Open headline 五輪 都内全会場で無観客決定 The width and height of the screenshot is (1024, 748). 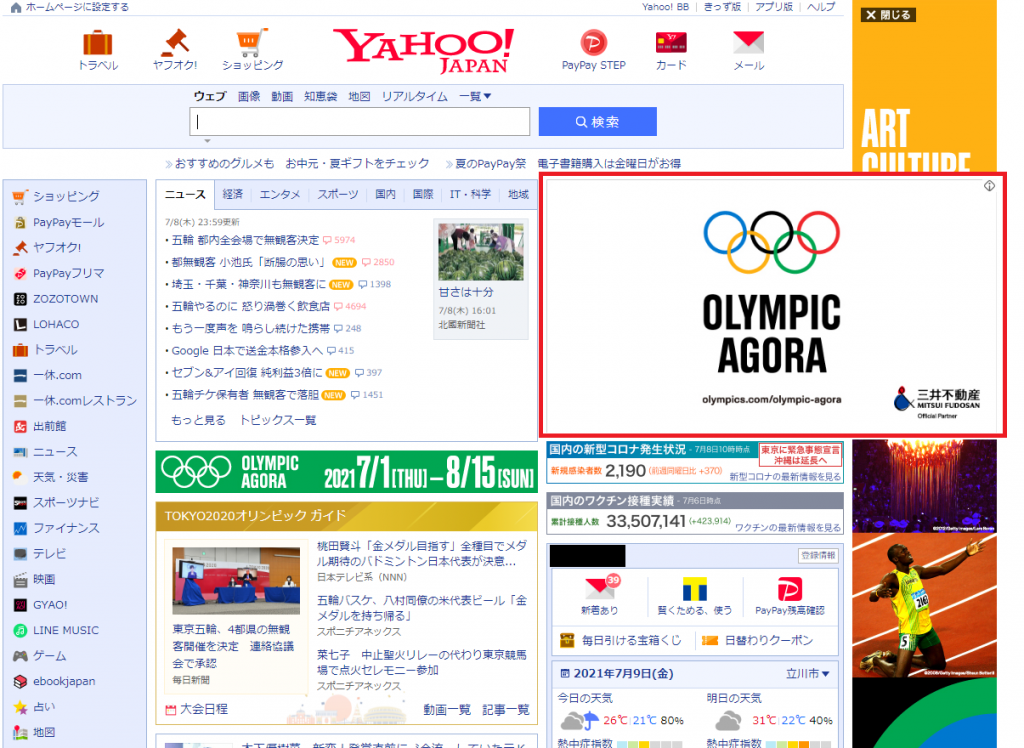click(x=245, y=240)
